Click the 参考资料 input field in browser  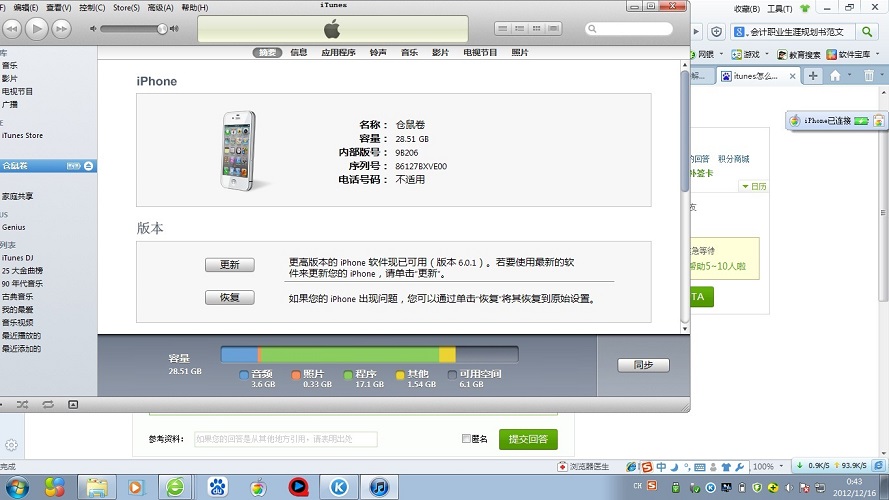coord(286,439)
